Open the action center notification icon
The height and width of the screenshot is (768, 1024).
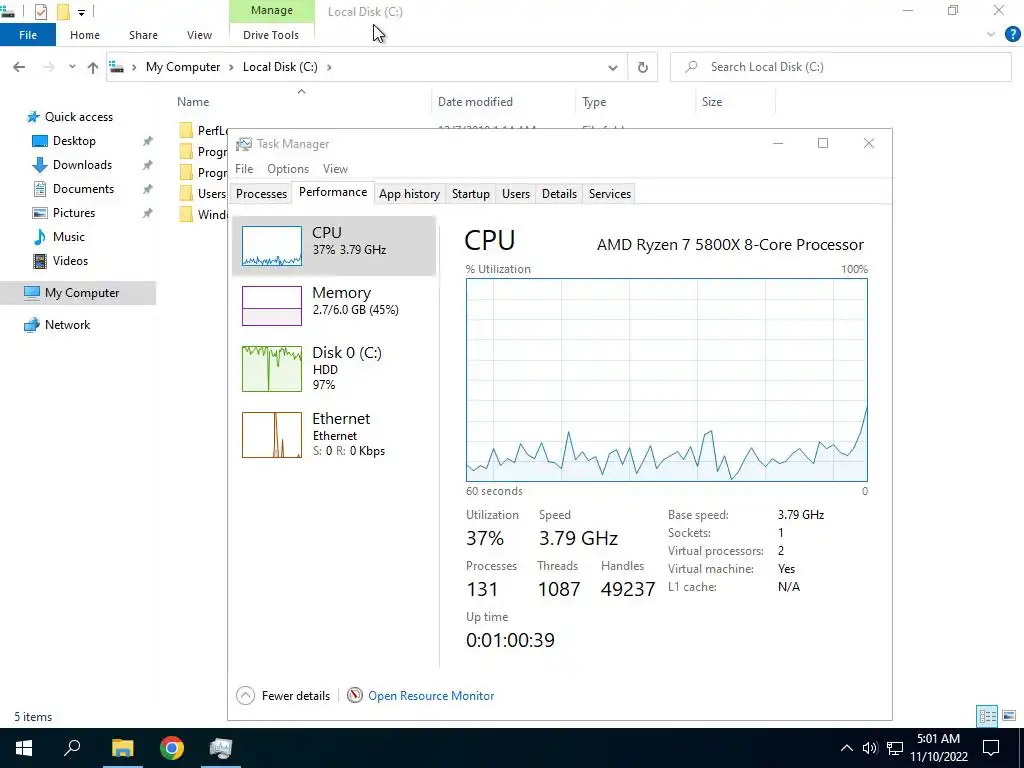[991, 748]
